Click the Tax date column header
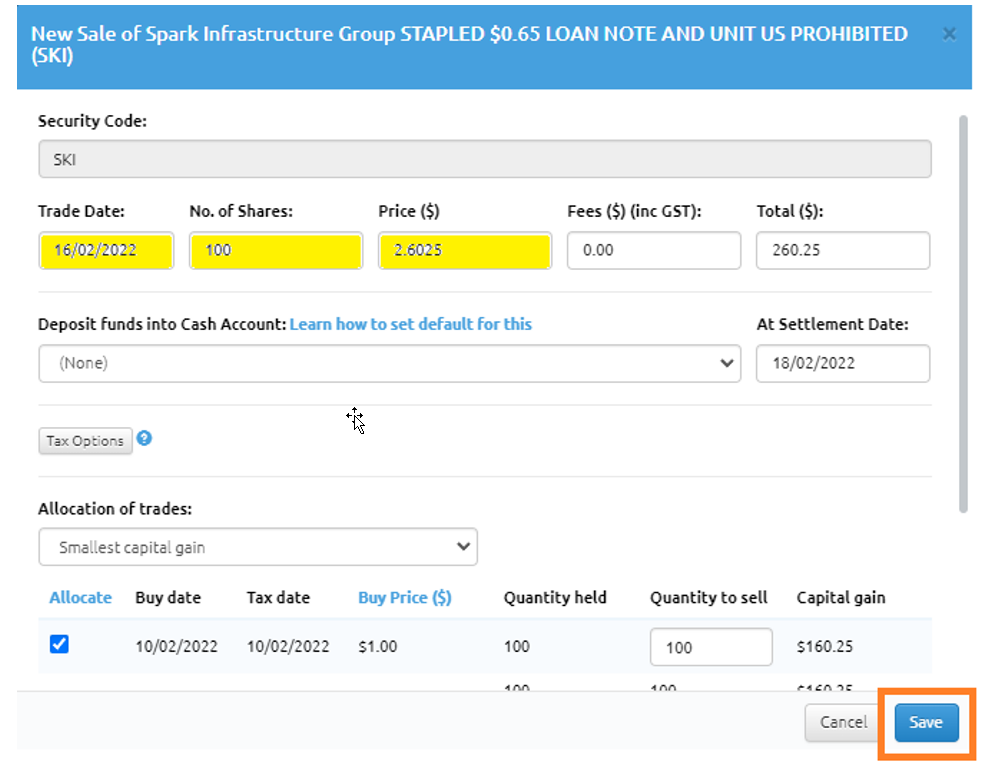Image resolution: width=989 pixels, height=766 pixels. 278,598
